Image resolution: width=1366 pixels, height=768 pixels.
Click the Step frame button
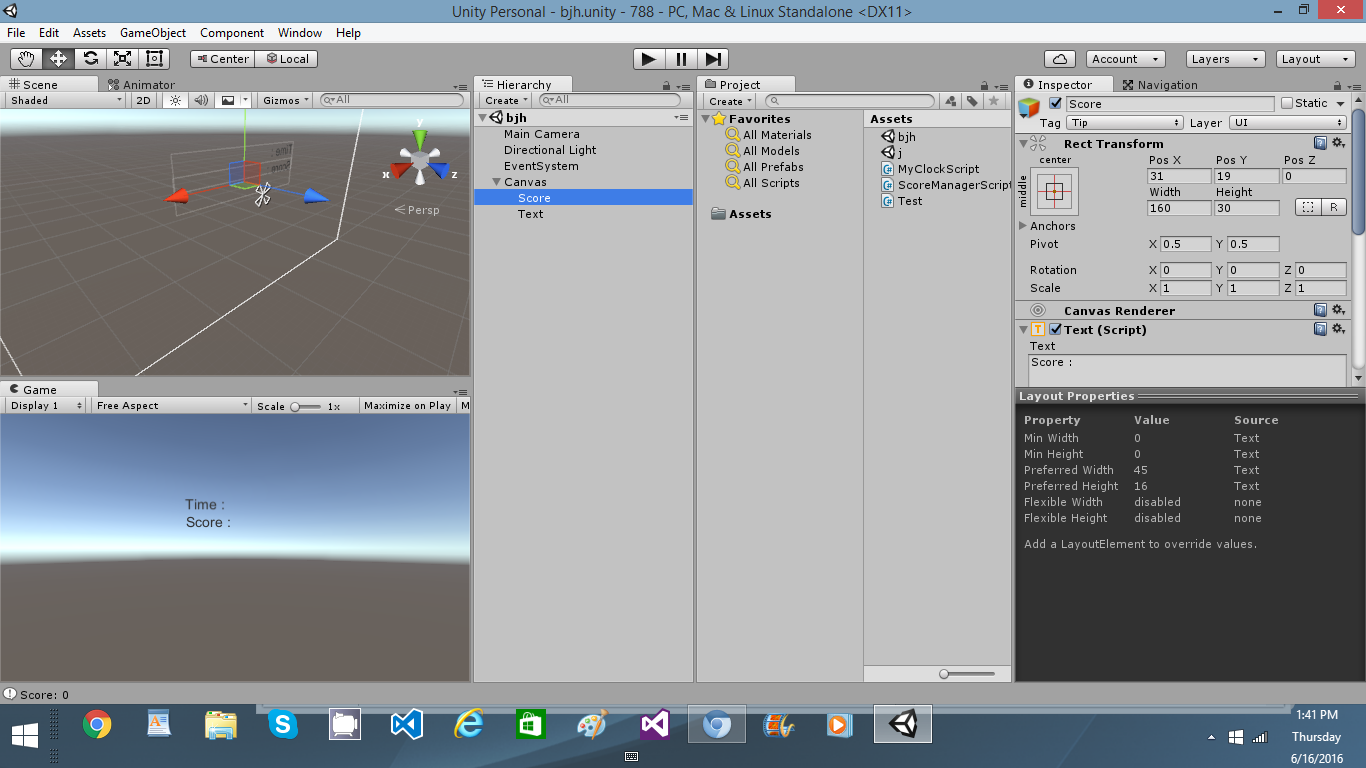(x=713, y=59)
